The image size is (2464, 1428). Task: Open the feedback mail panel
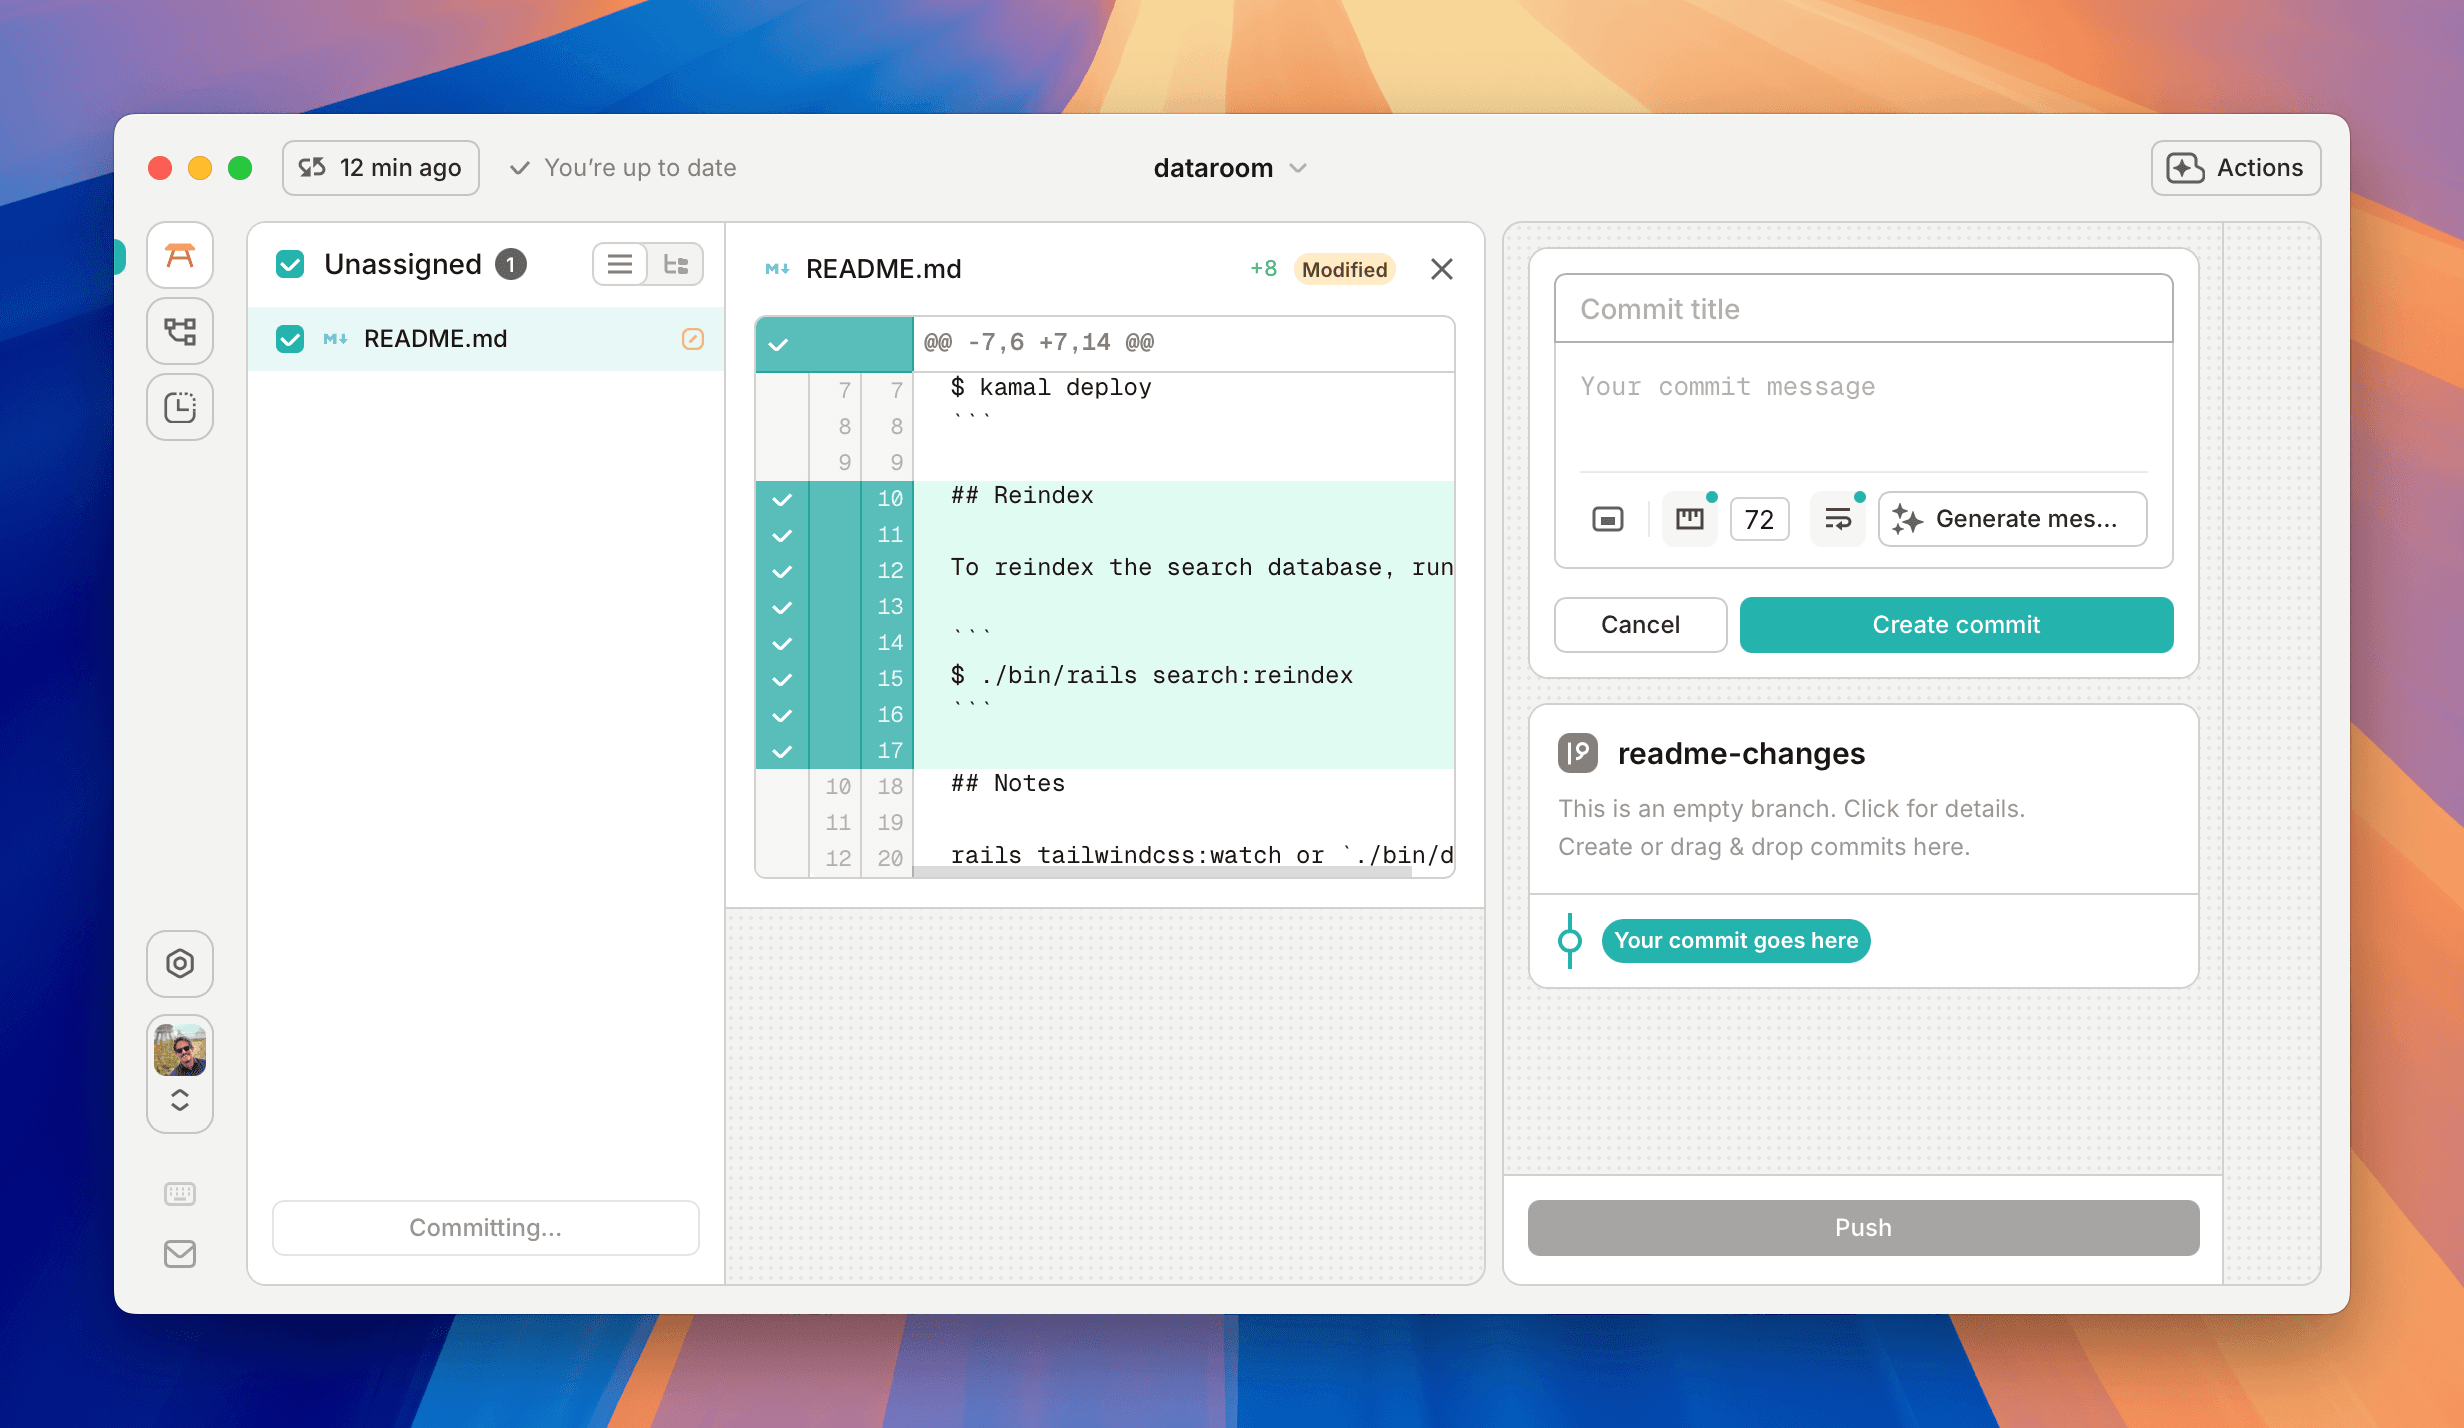tap(180, 1254)
